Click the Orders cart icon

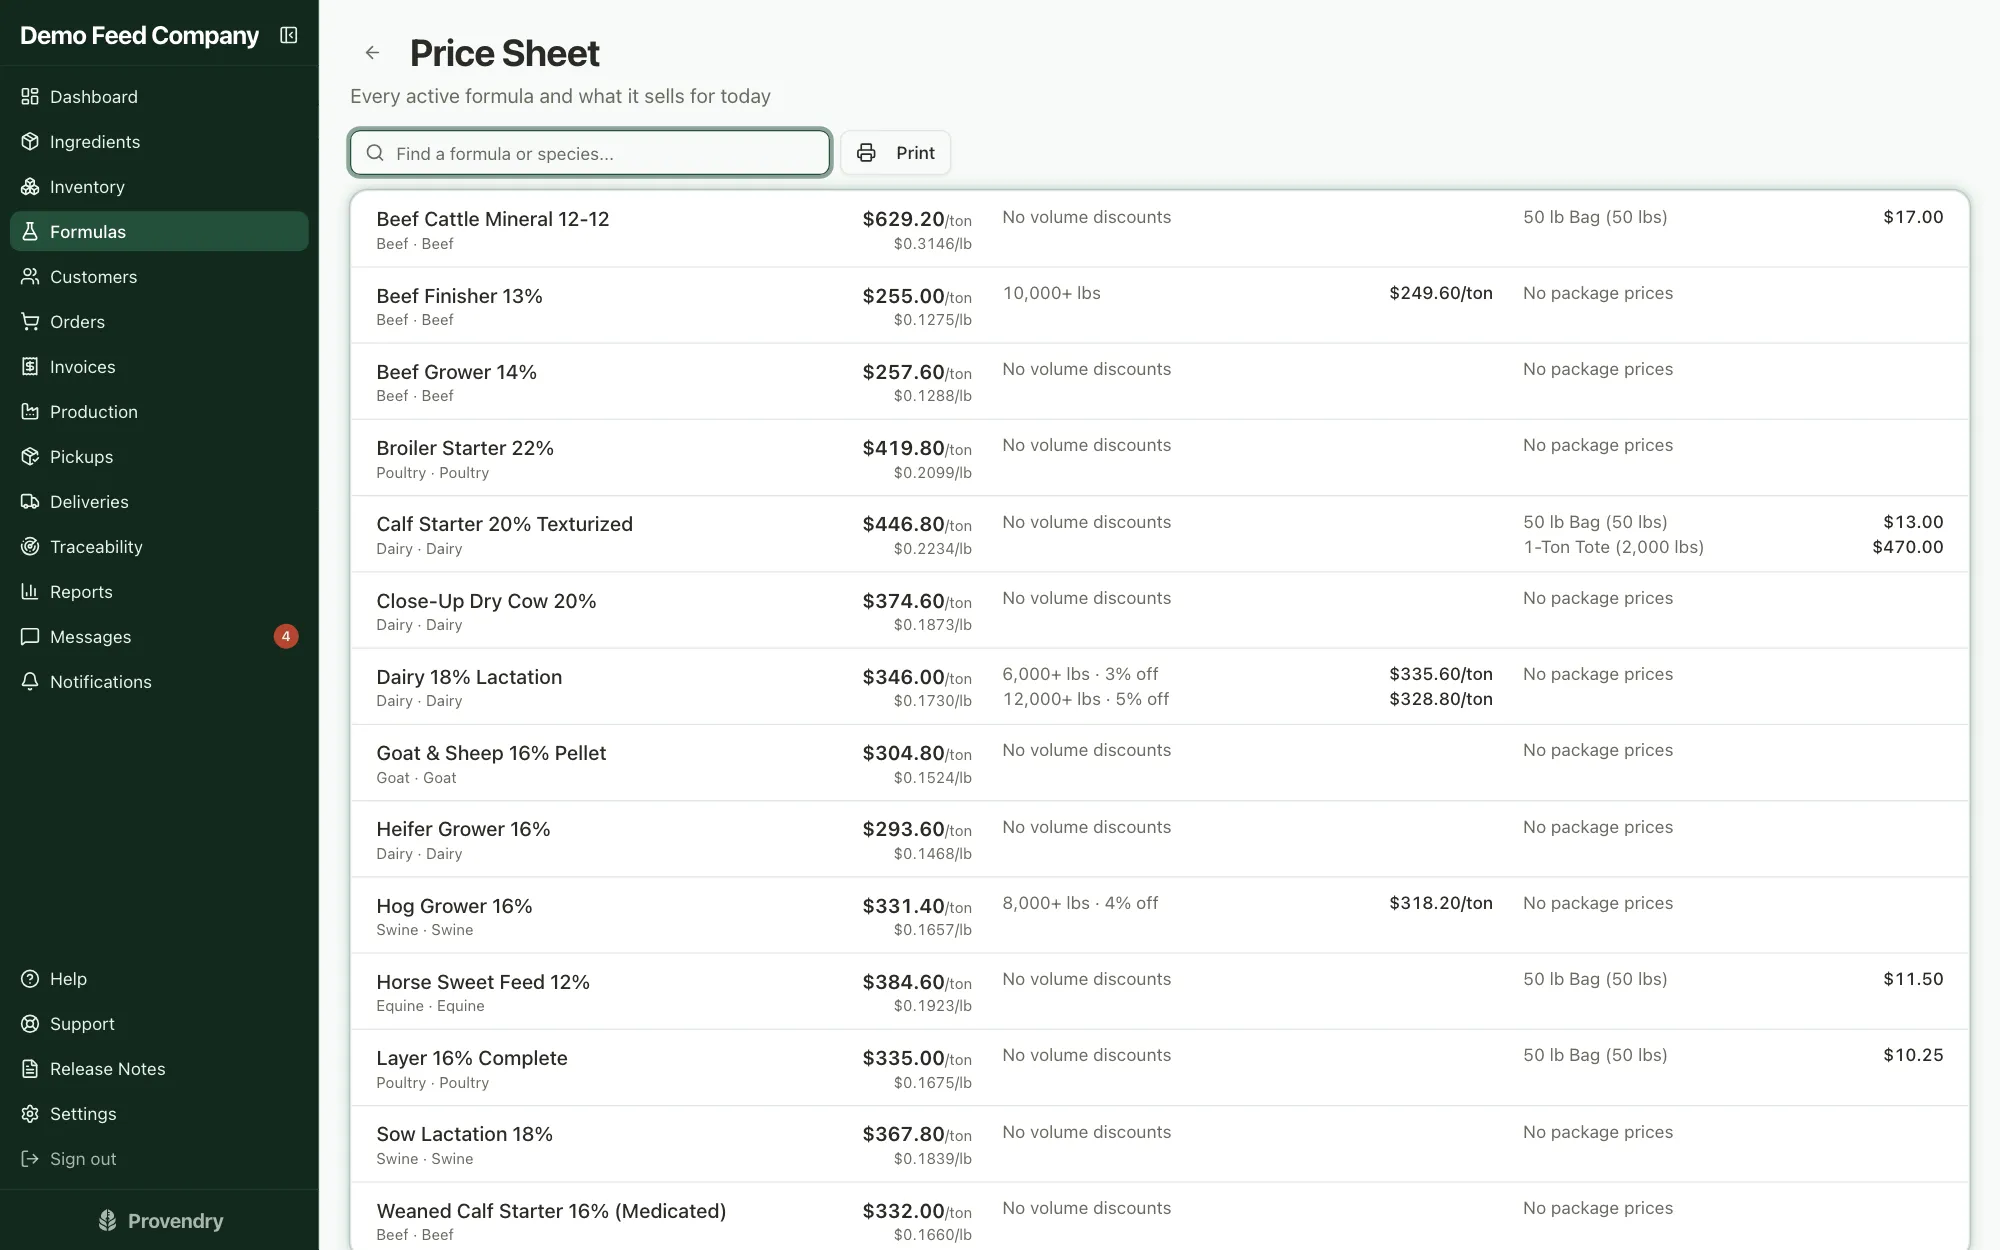30,321
